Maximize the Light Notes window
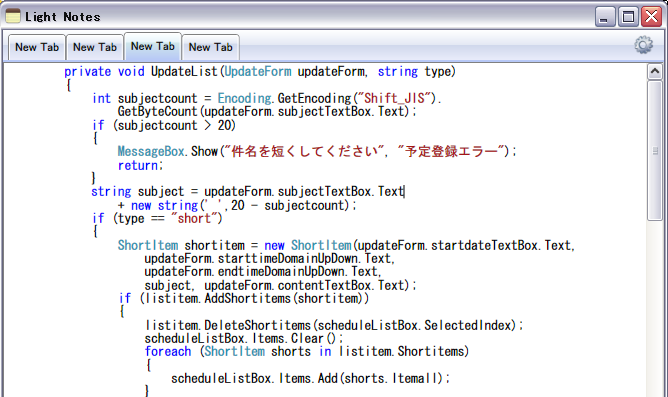The height and width of the screenshot is (397, 668). point(628,17)
